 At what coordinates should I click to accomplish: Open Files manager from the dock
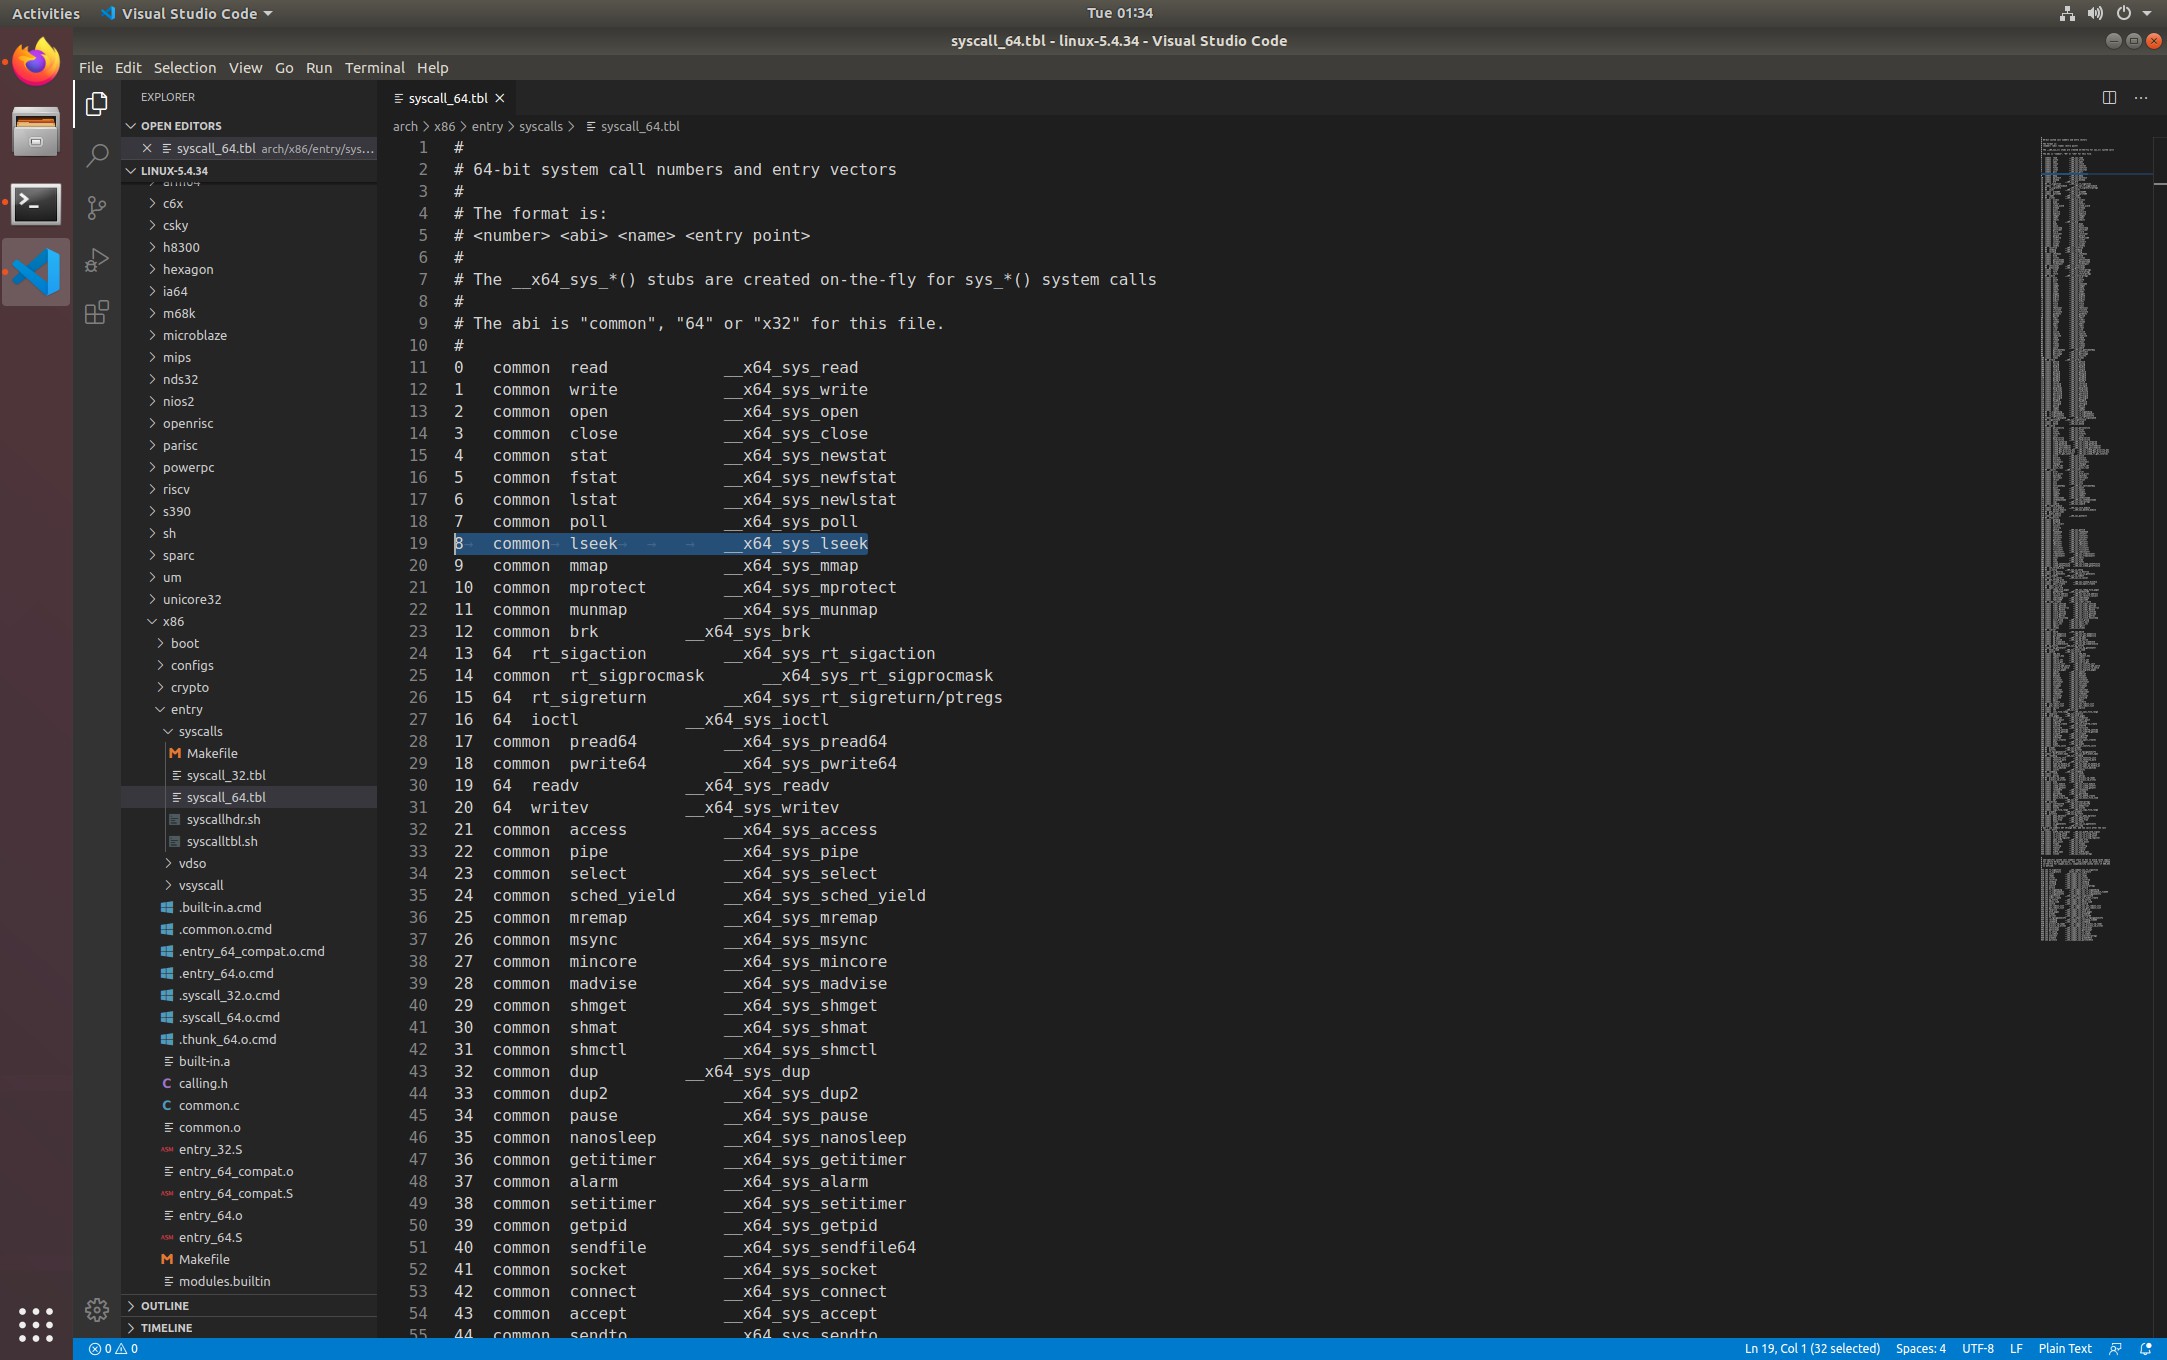click(36, 132)
